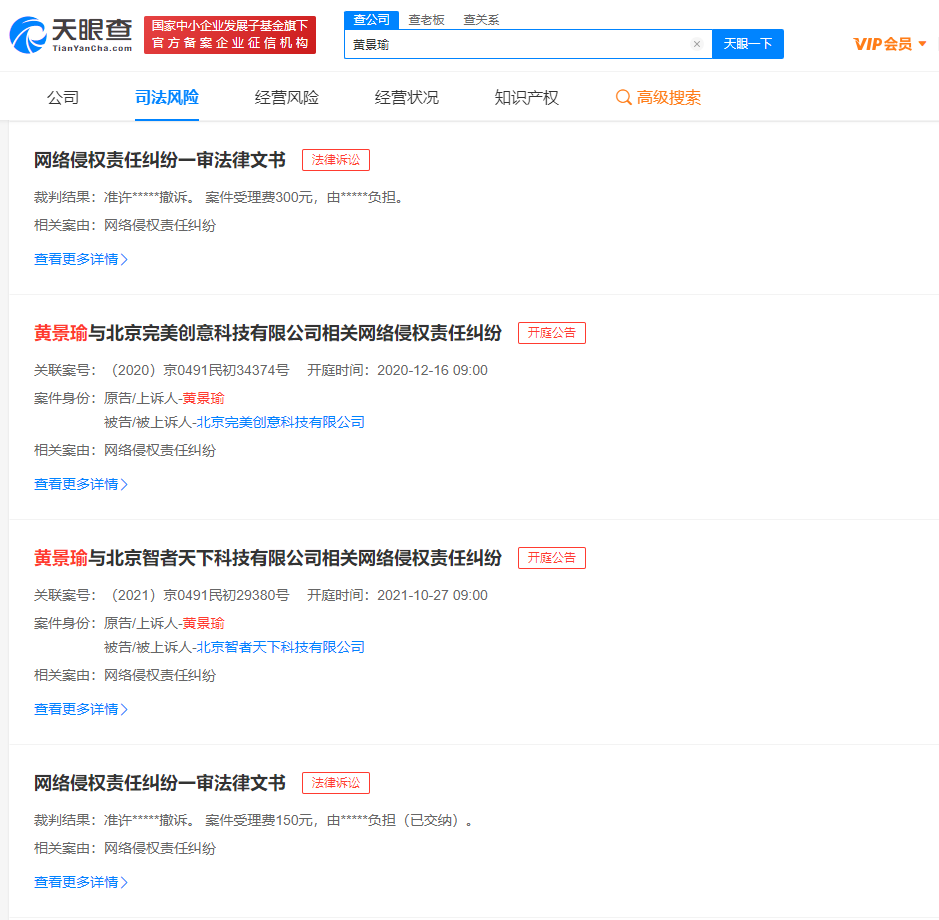Open the red 国家中小企业发展子基金 banner
Image resolution: width=939 pixels, height=920 pixels.
[x=230, y=35]
